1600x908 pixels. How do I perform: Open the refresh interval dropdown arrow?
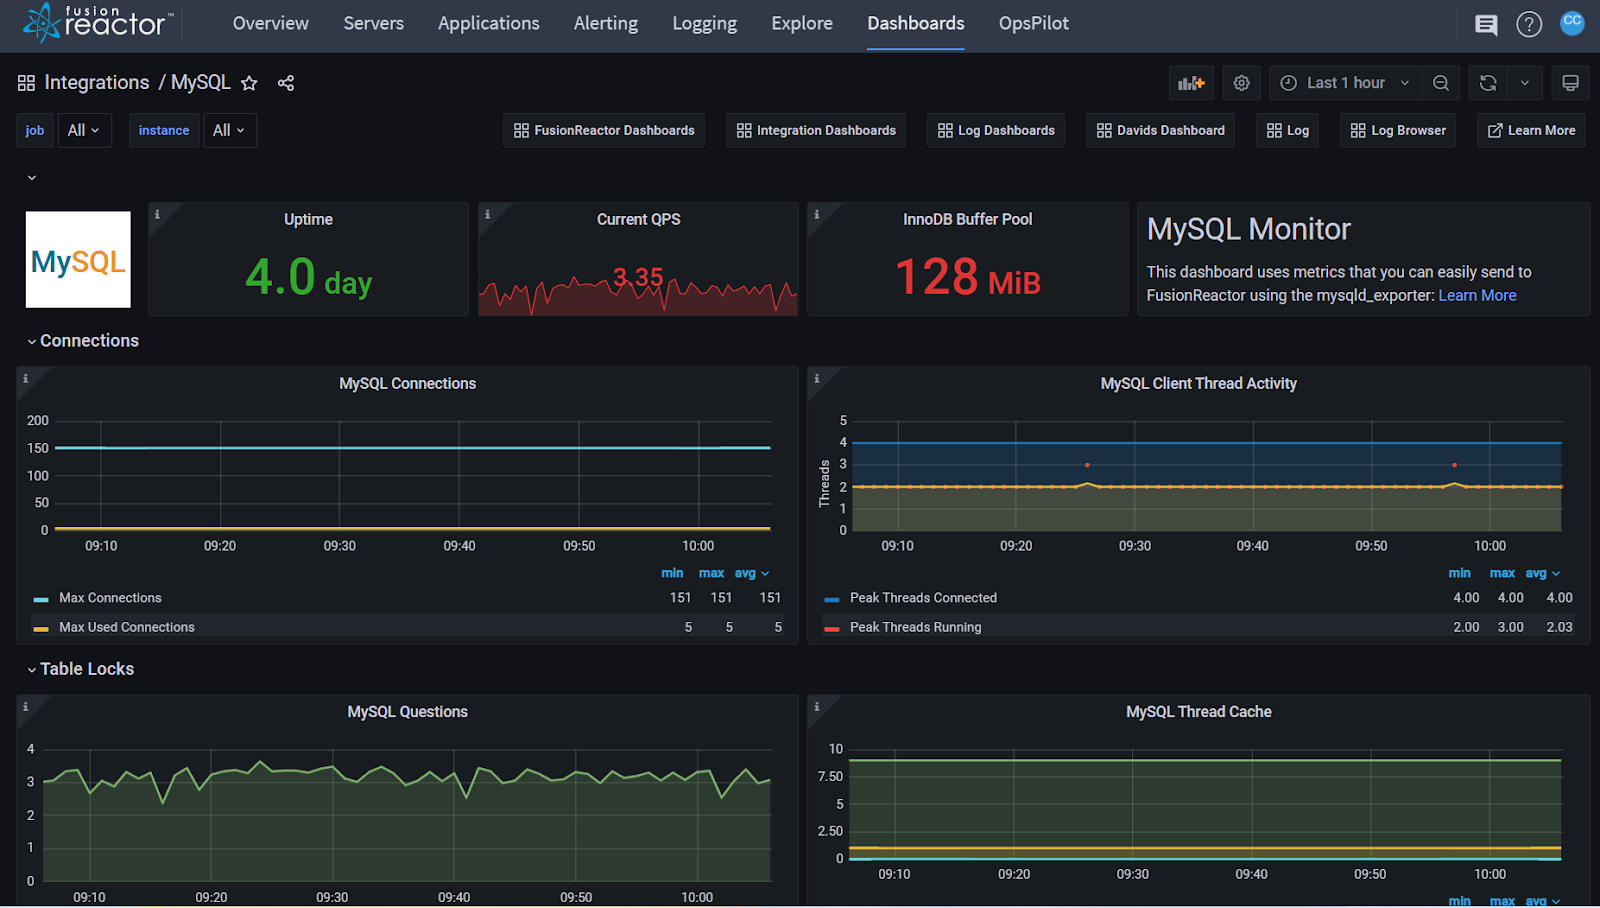1525,83
